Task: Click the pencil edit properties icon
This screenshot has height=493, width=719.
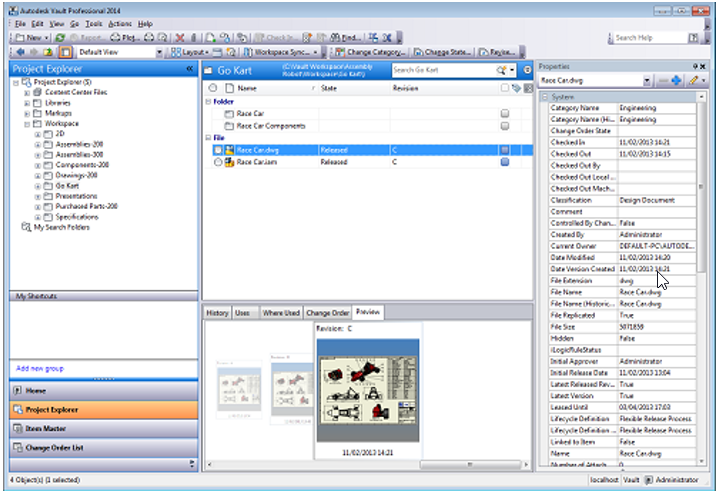Action: pyautogui.click(x=693, y=81)
